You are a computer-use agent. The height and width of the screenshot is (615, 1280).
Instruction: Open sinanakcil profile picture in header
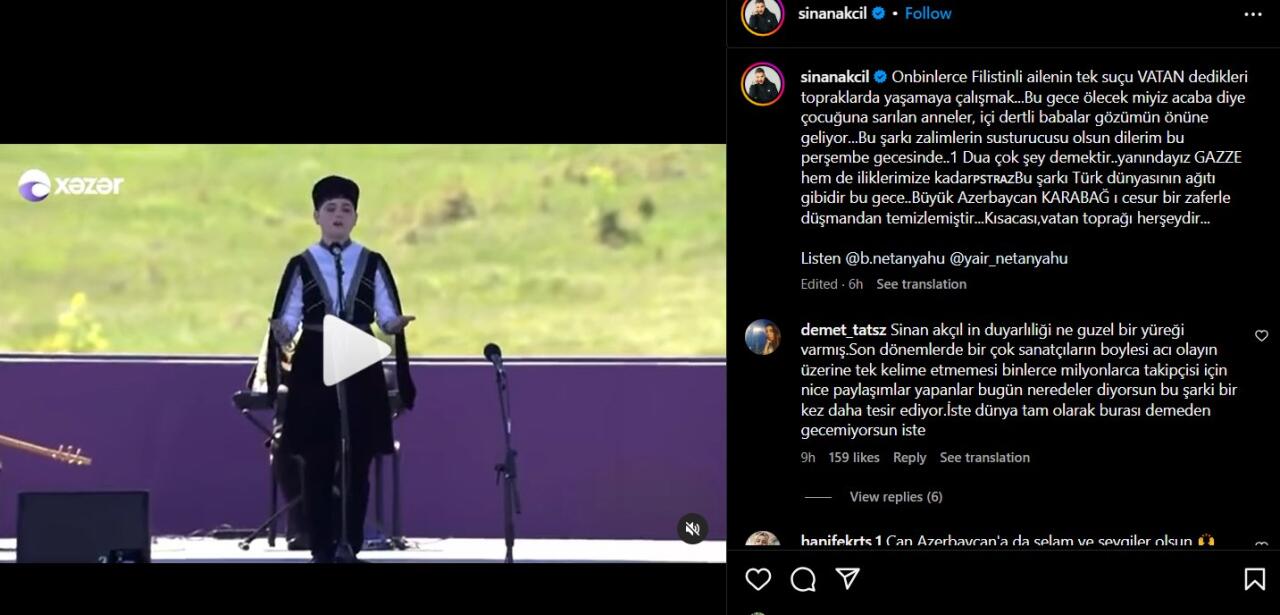pos(762,14)
